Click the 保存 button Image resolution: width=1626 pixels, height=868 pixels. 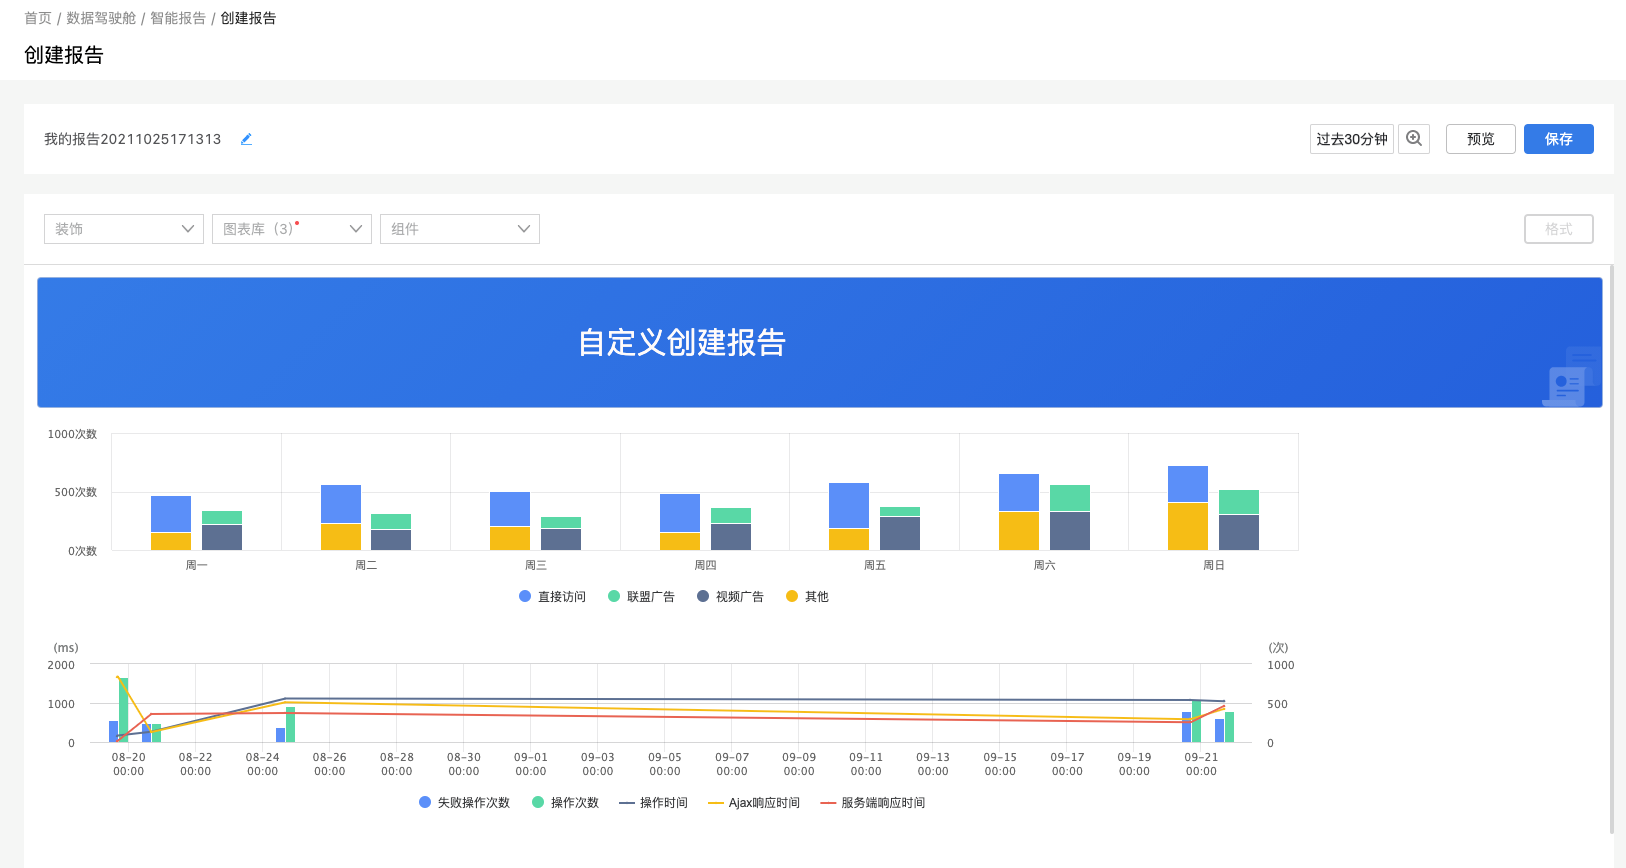coord(1559,139)
